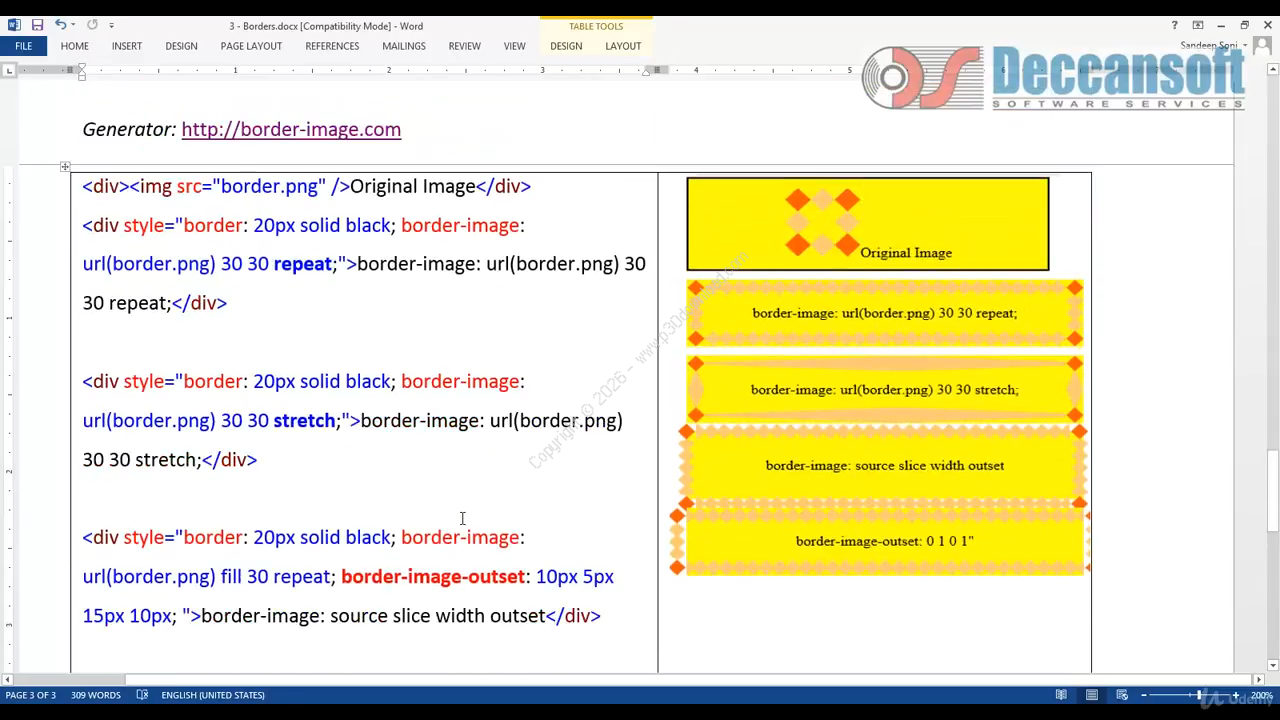Image resolution: width=1280 pixels, height=720 pixels.
Task: Open Customize Quick Access Toolbar dropdown
Action: point(111,25)
